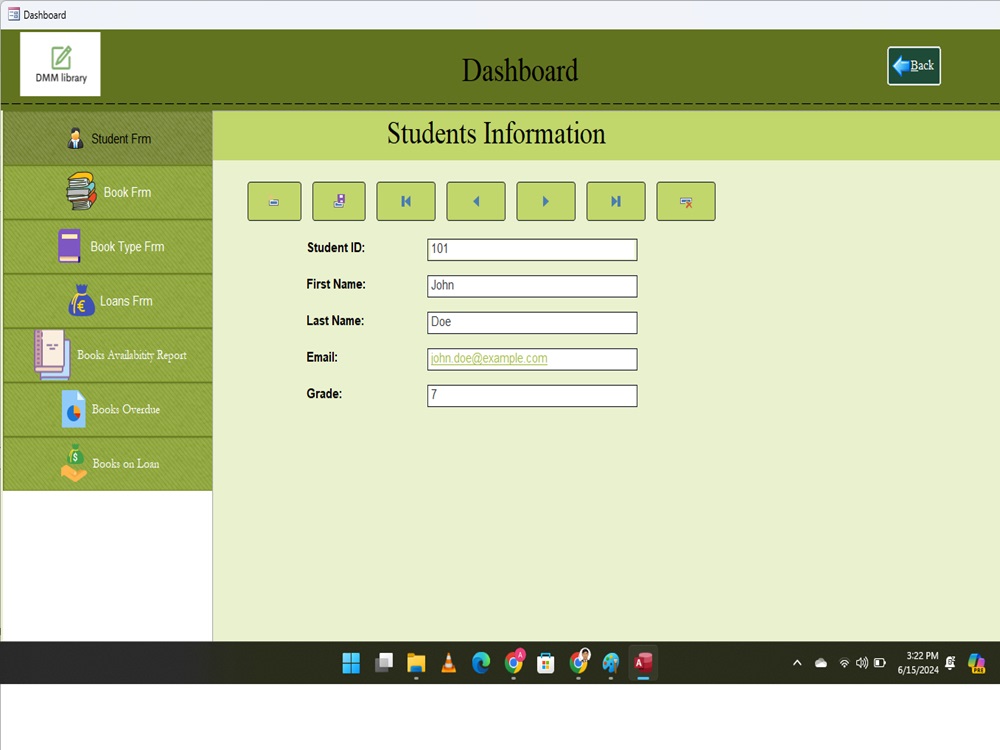This screenshot has width=1000, height=750.
Task: Click the Students Information heading
Action: click(x=496, y=134)
